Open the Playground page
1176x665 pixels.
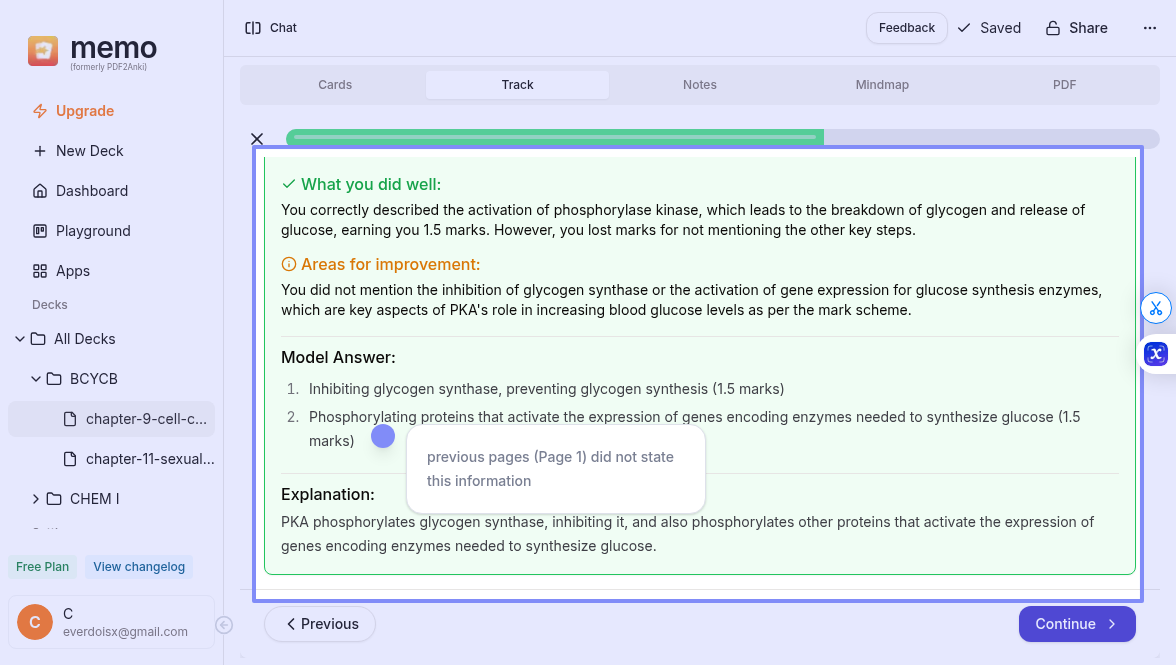(x=93, y=231)
